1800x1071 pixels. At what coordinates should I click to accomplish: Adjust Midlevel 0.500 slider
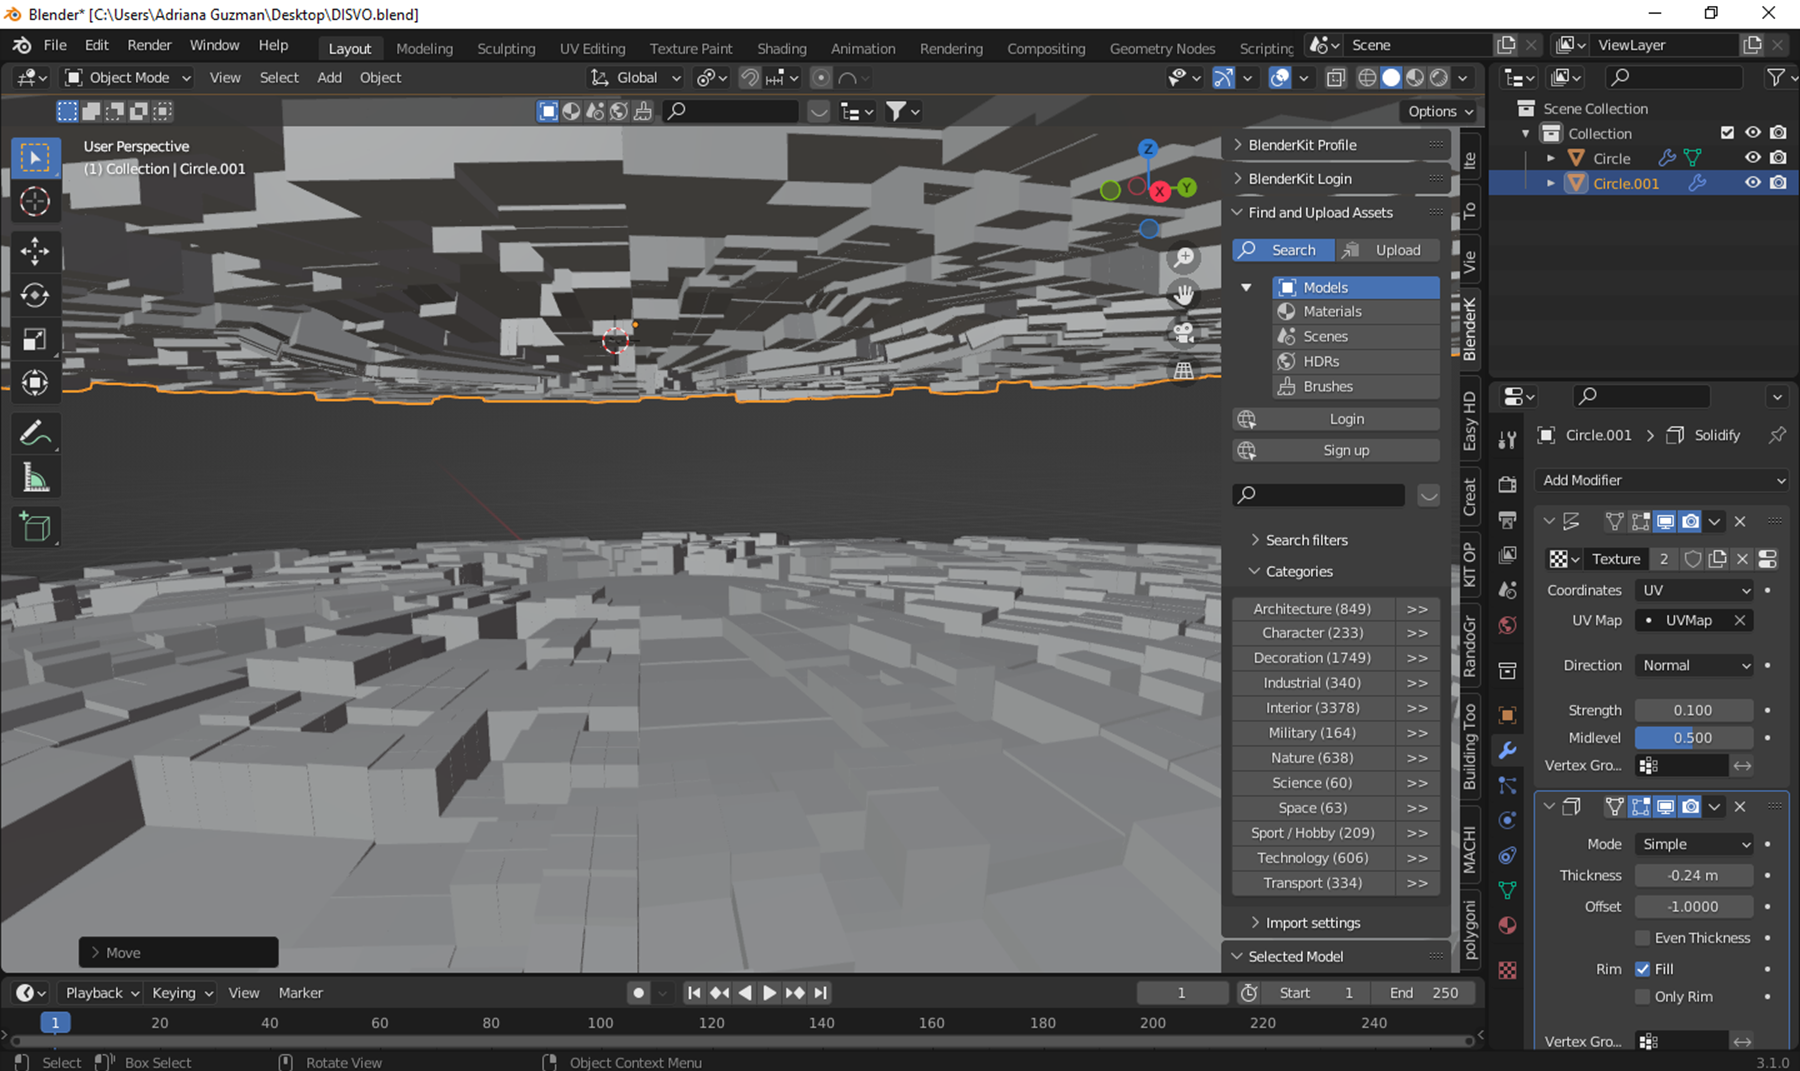coord(1693,738)
